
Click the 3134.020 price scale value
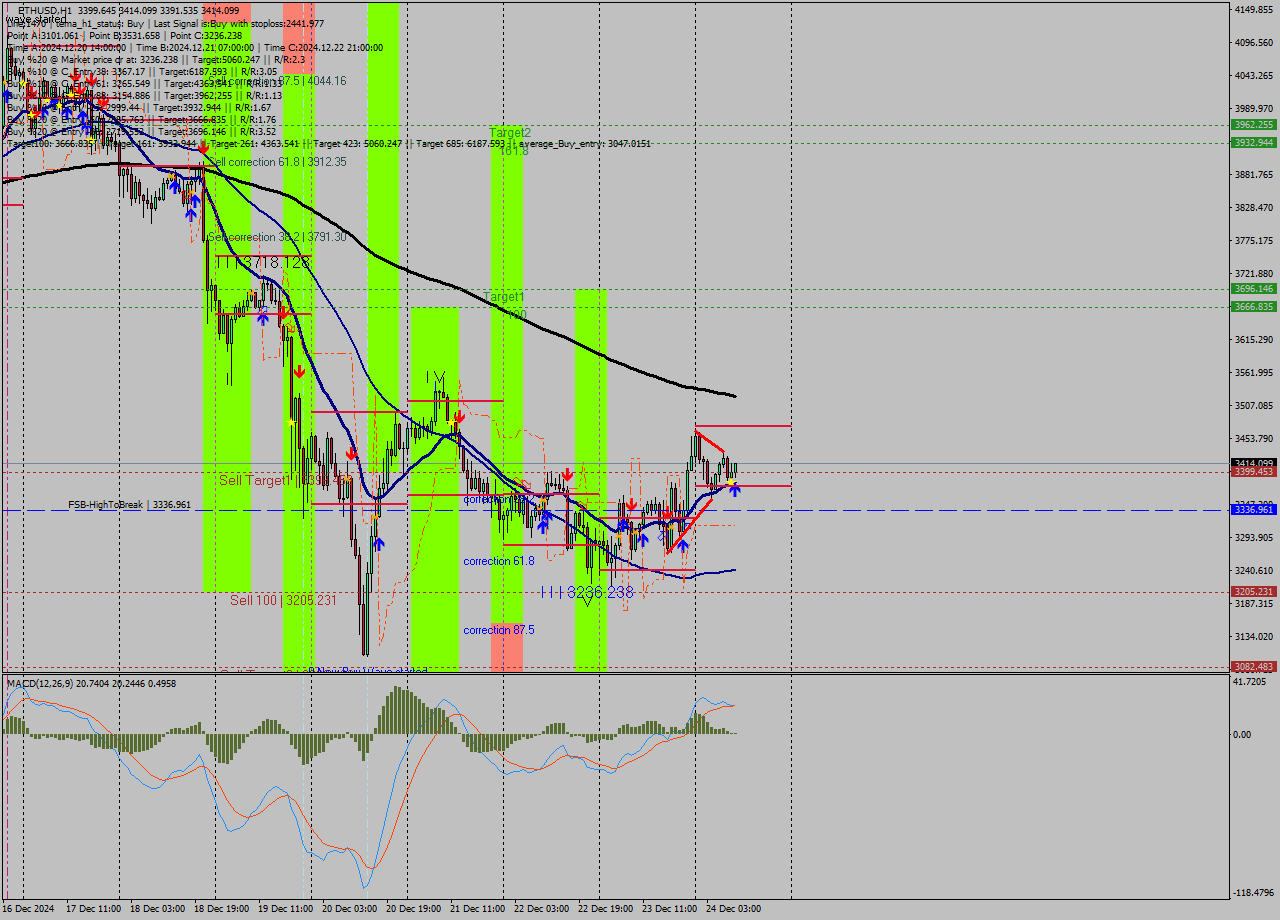(x=1254, y=637)
